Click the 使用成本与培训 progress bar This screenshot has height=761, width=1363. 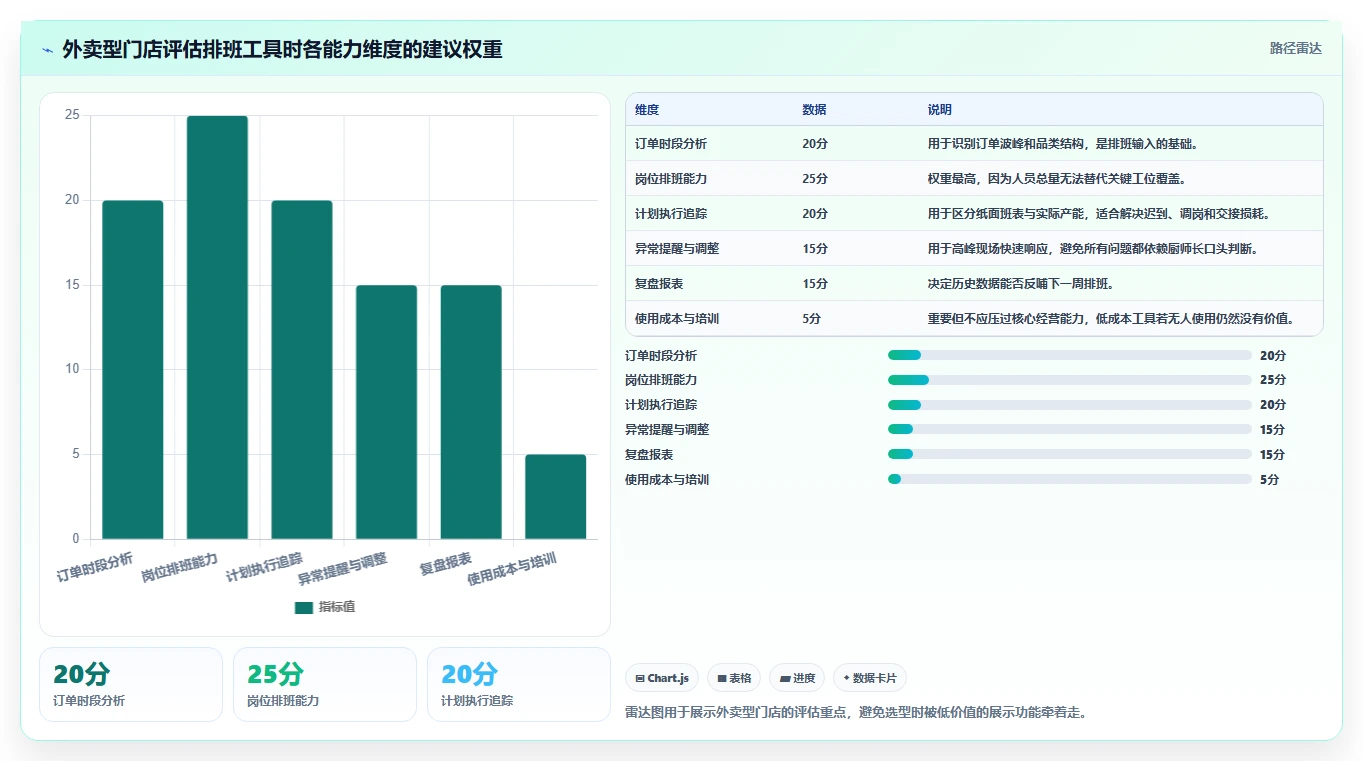(1070, 479)
